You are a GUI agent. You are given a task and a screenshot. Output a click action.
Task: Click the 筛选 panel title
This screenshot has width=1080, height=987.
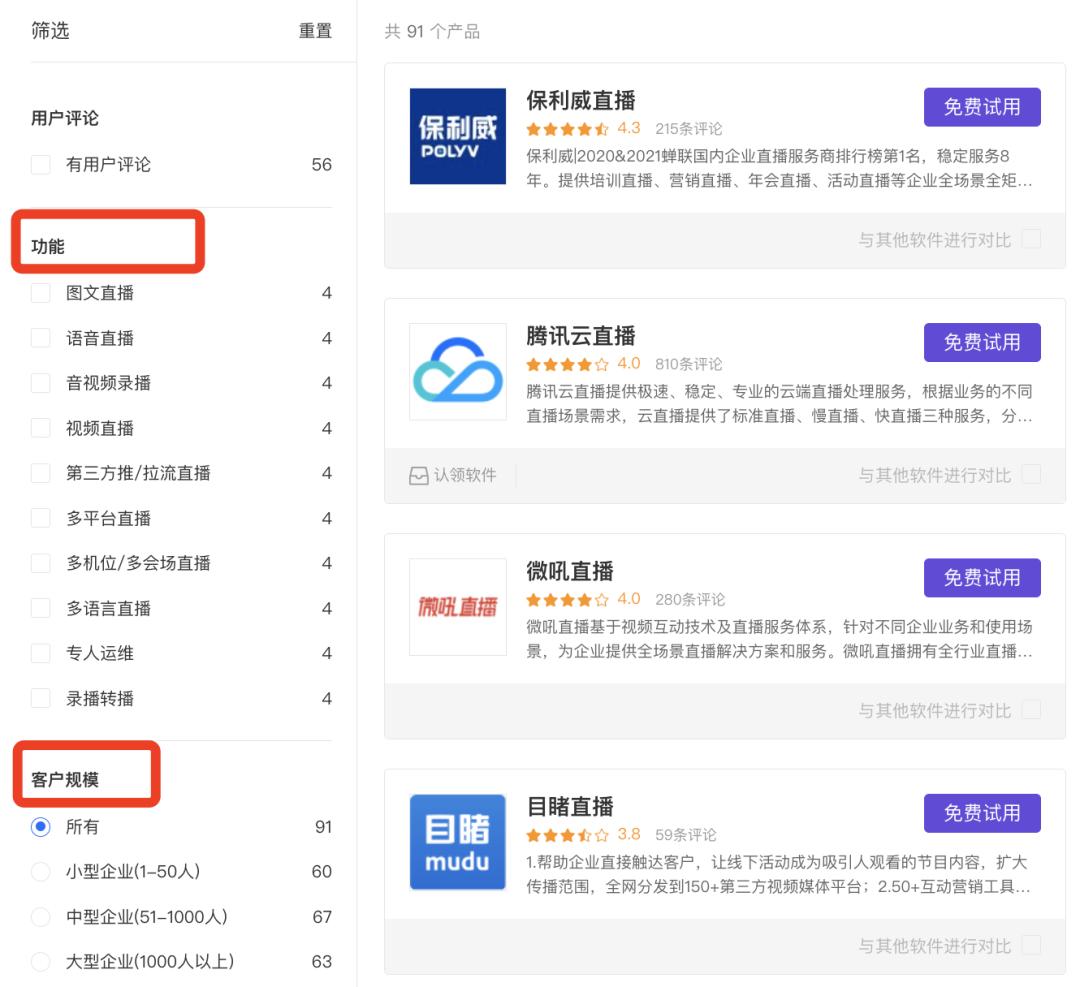pyautogui.click(x=50, y=31)
